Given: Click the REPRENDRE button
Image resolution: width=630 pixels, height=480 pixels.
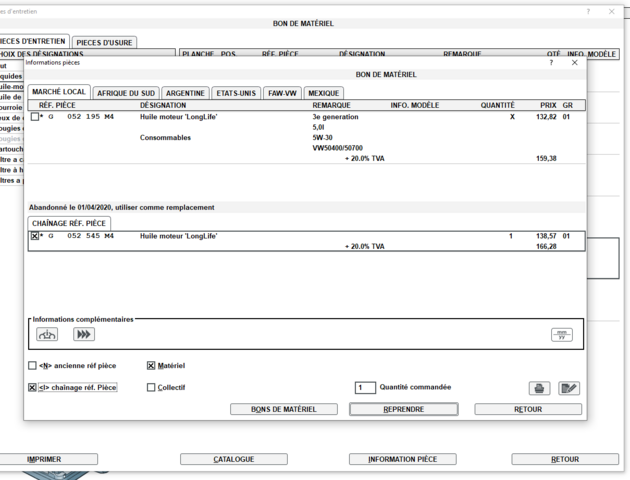Looking at the screenshot, I should 403,409.
